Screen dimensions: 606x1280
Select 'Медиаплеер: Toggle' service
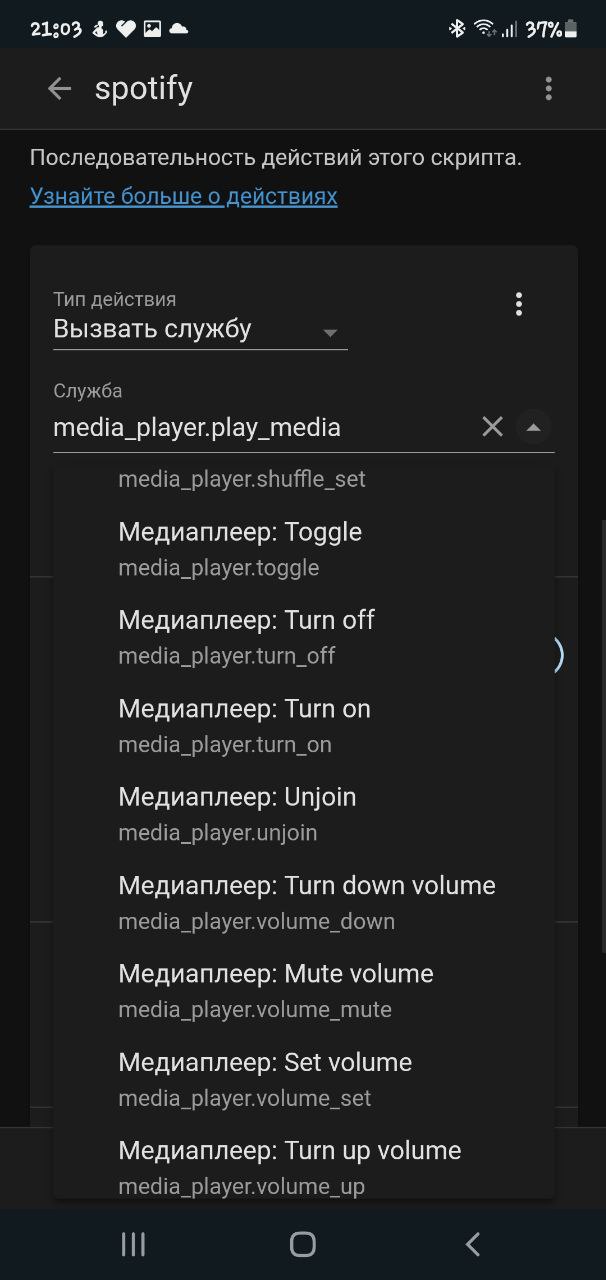point(304,548)
